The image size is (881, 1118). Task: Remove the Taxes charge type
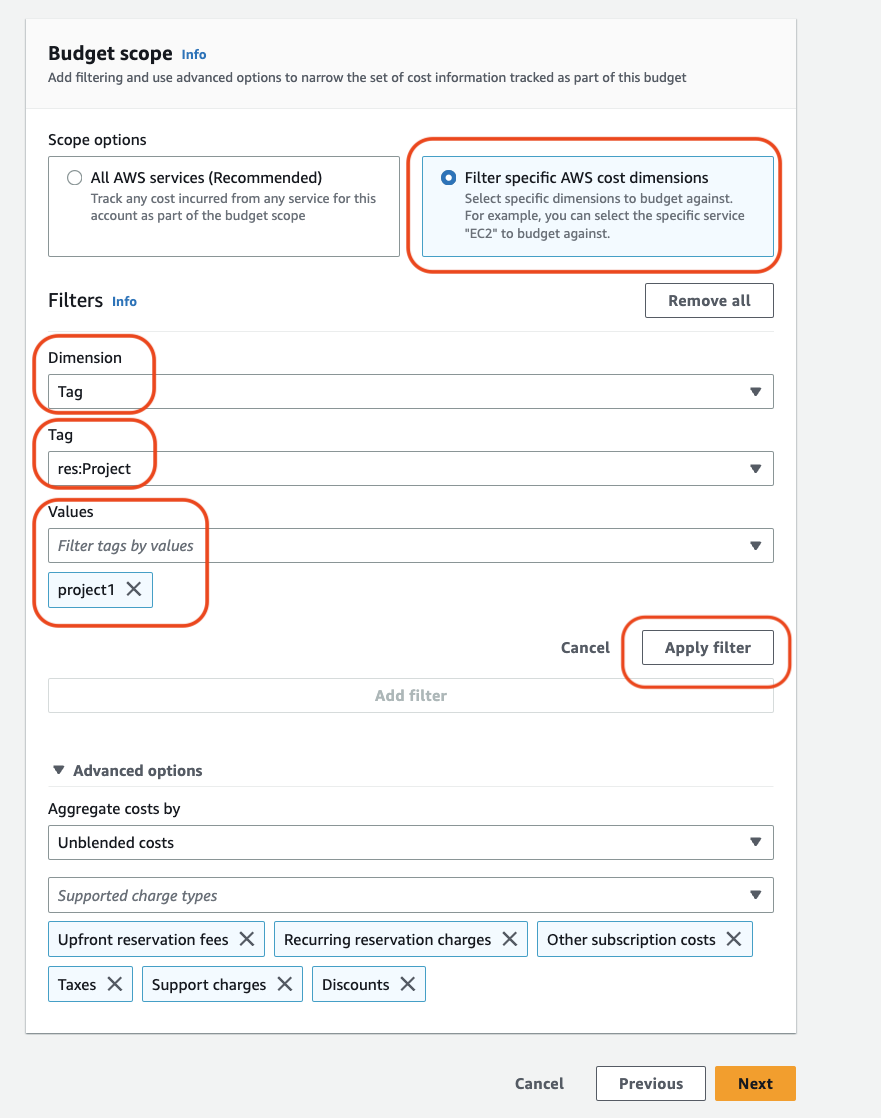[x=114, y=985]
